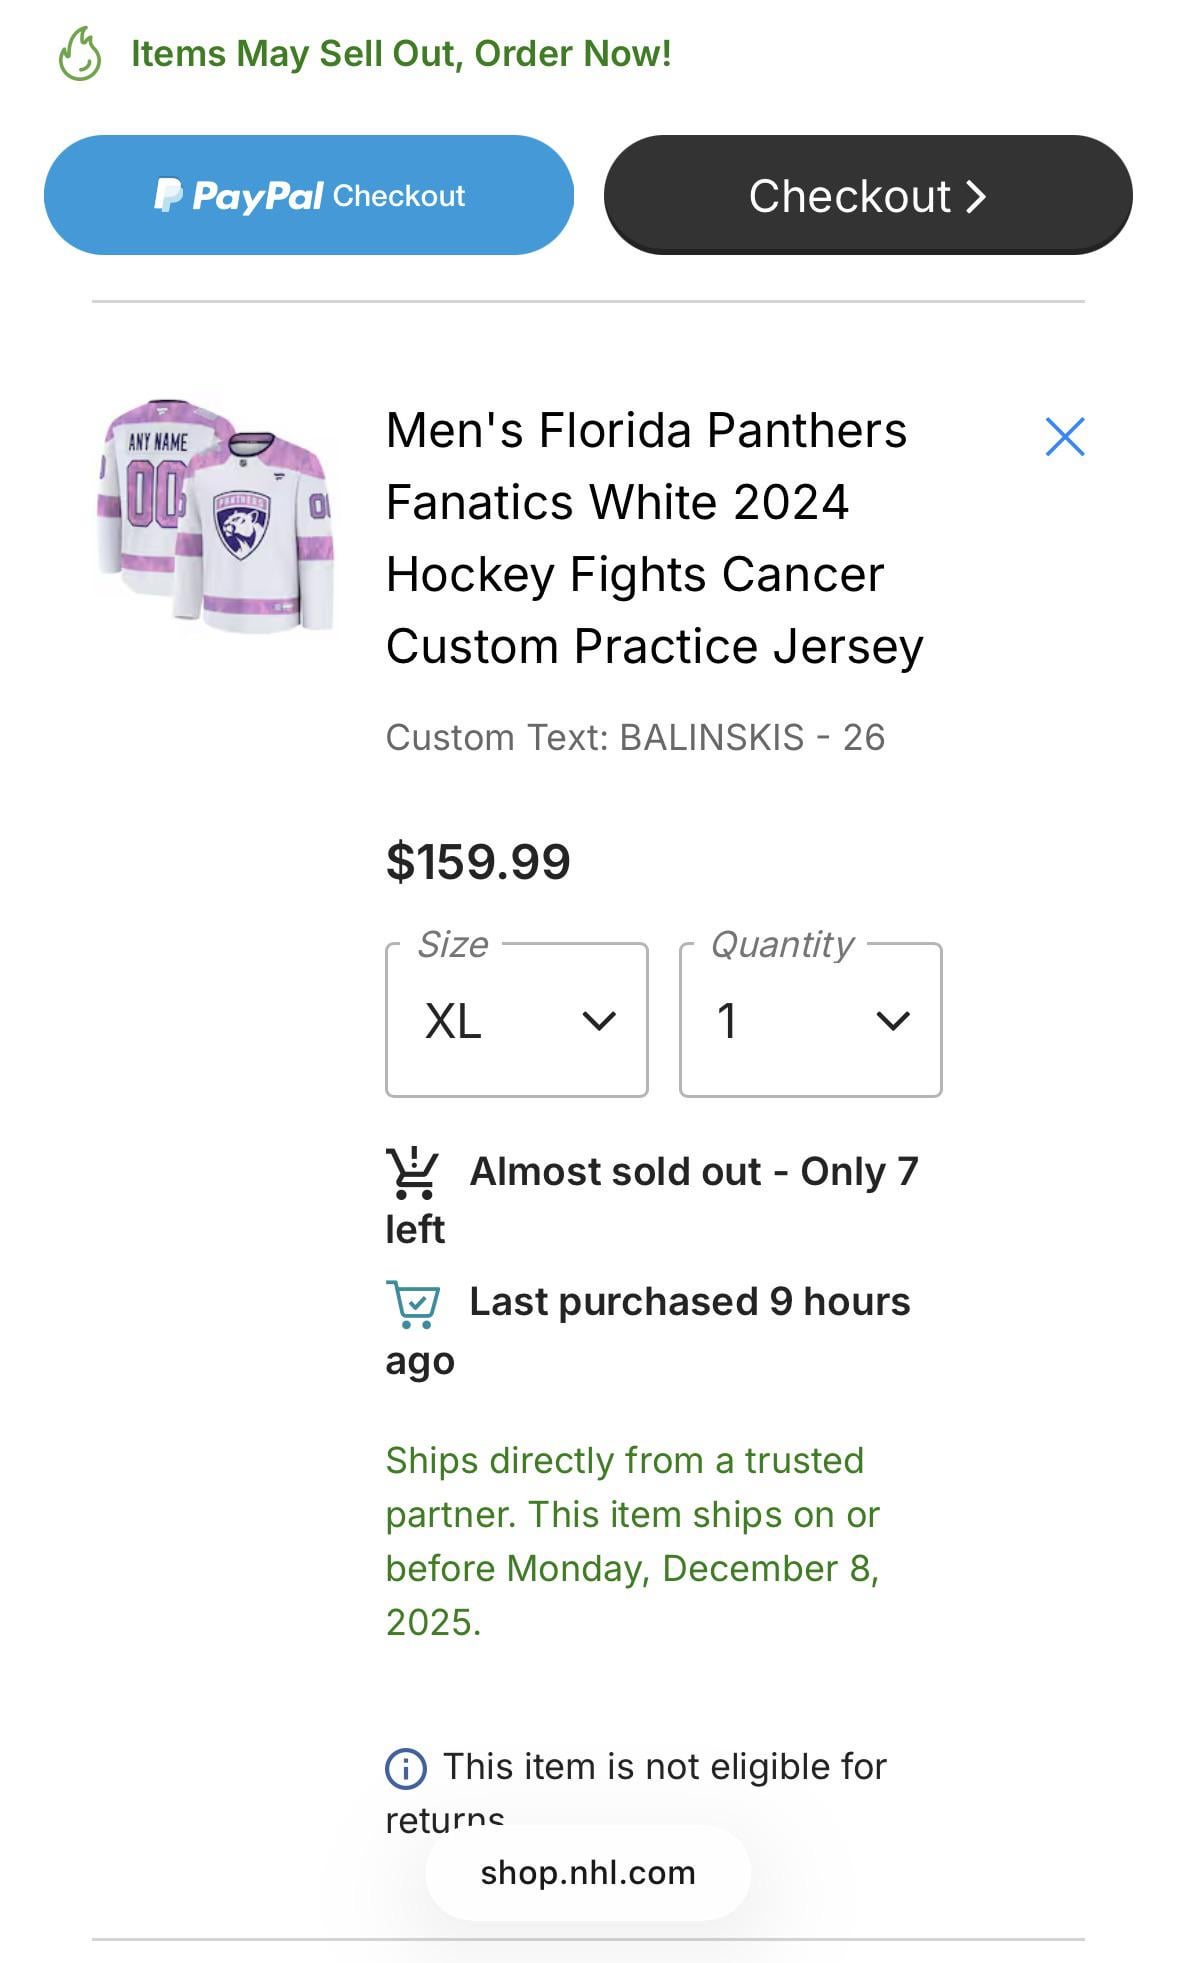Viewport: 1178px width, 1963px height.
Task: Click the PayPal logo icon
Action: pos(168,195)
